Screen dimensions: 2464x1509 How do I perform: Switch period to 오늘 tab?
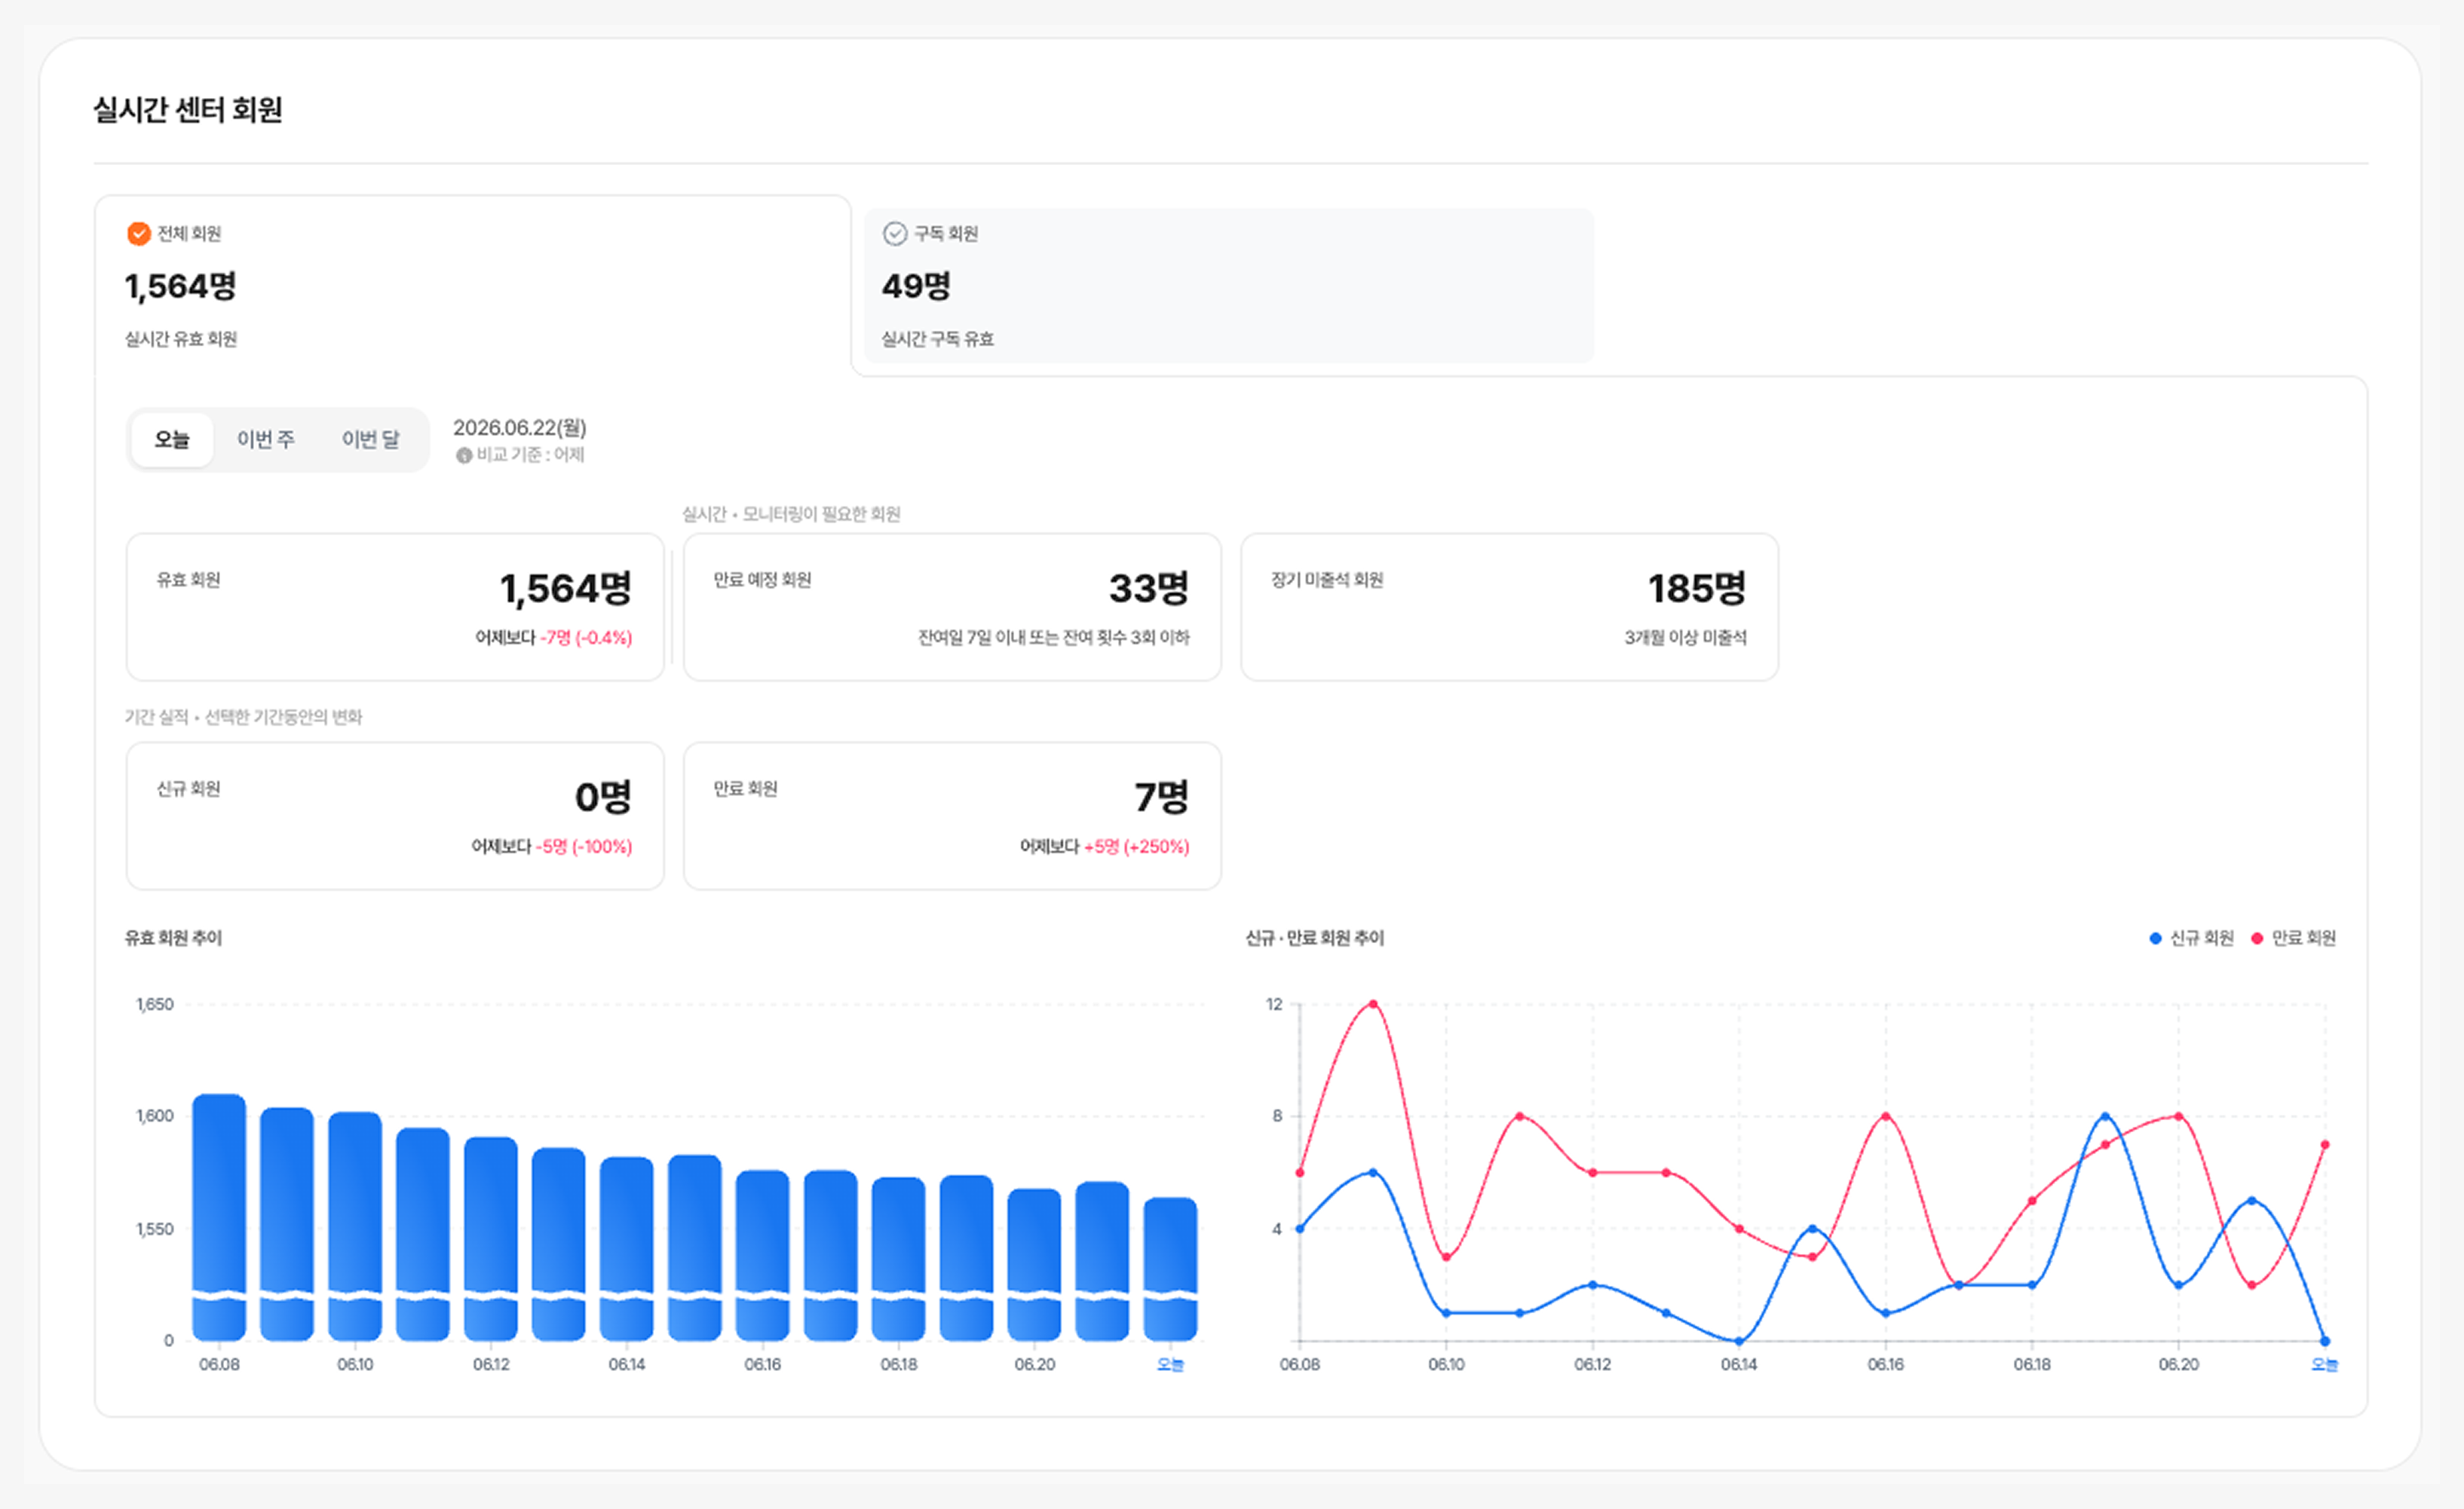coord(172,439)
